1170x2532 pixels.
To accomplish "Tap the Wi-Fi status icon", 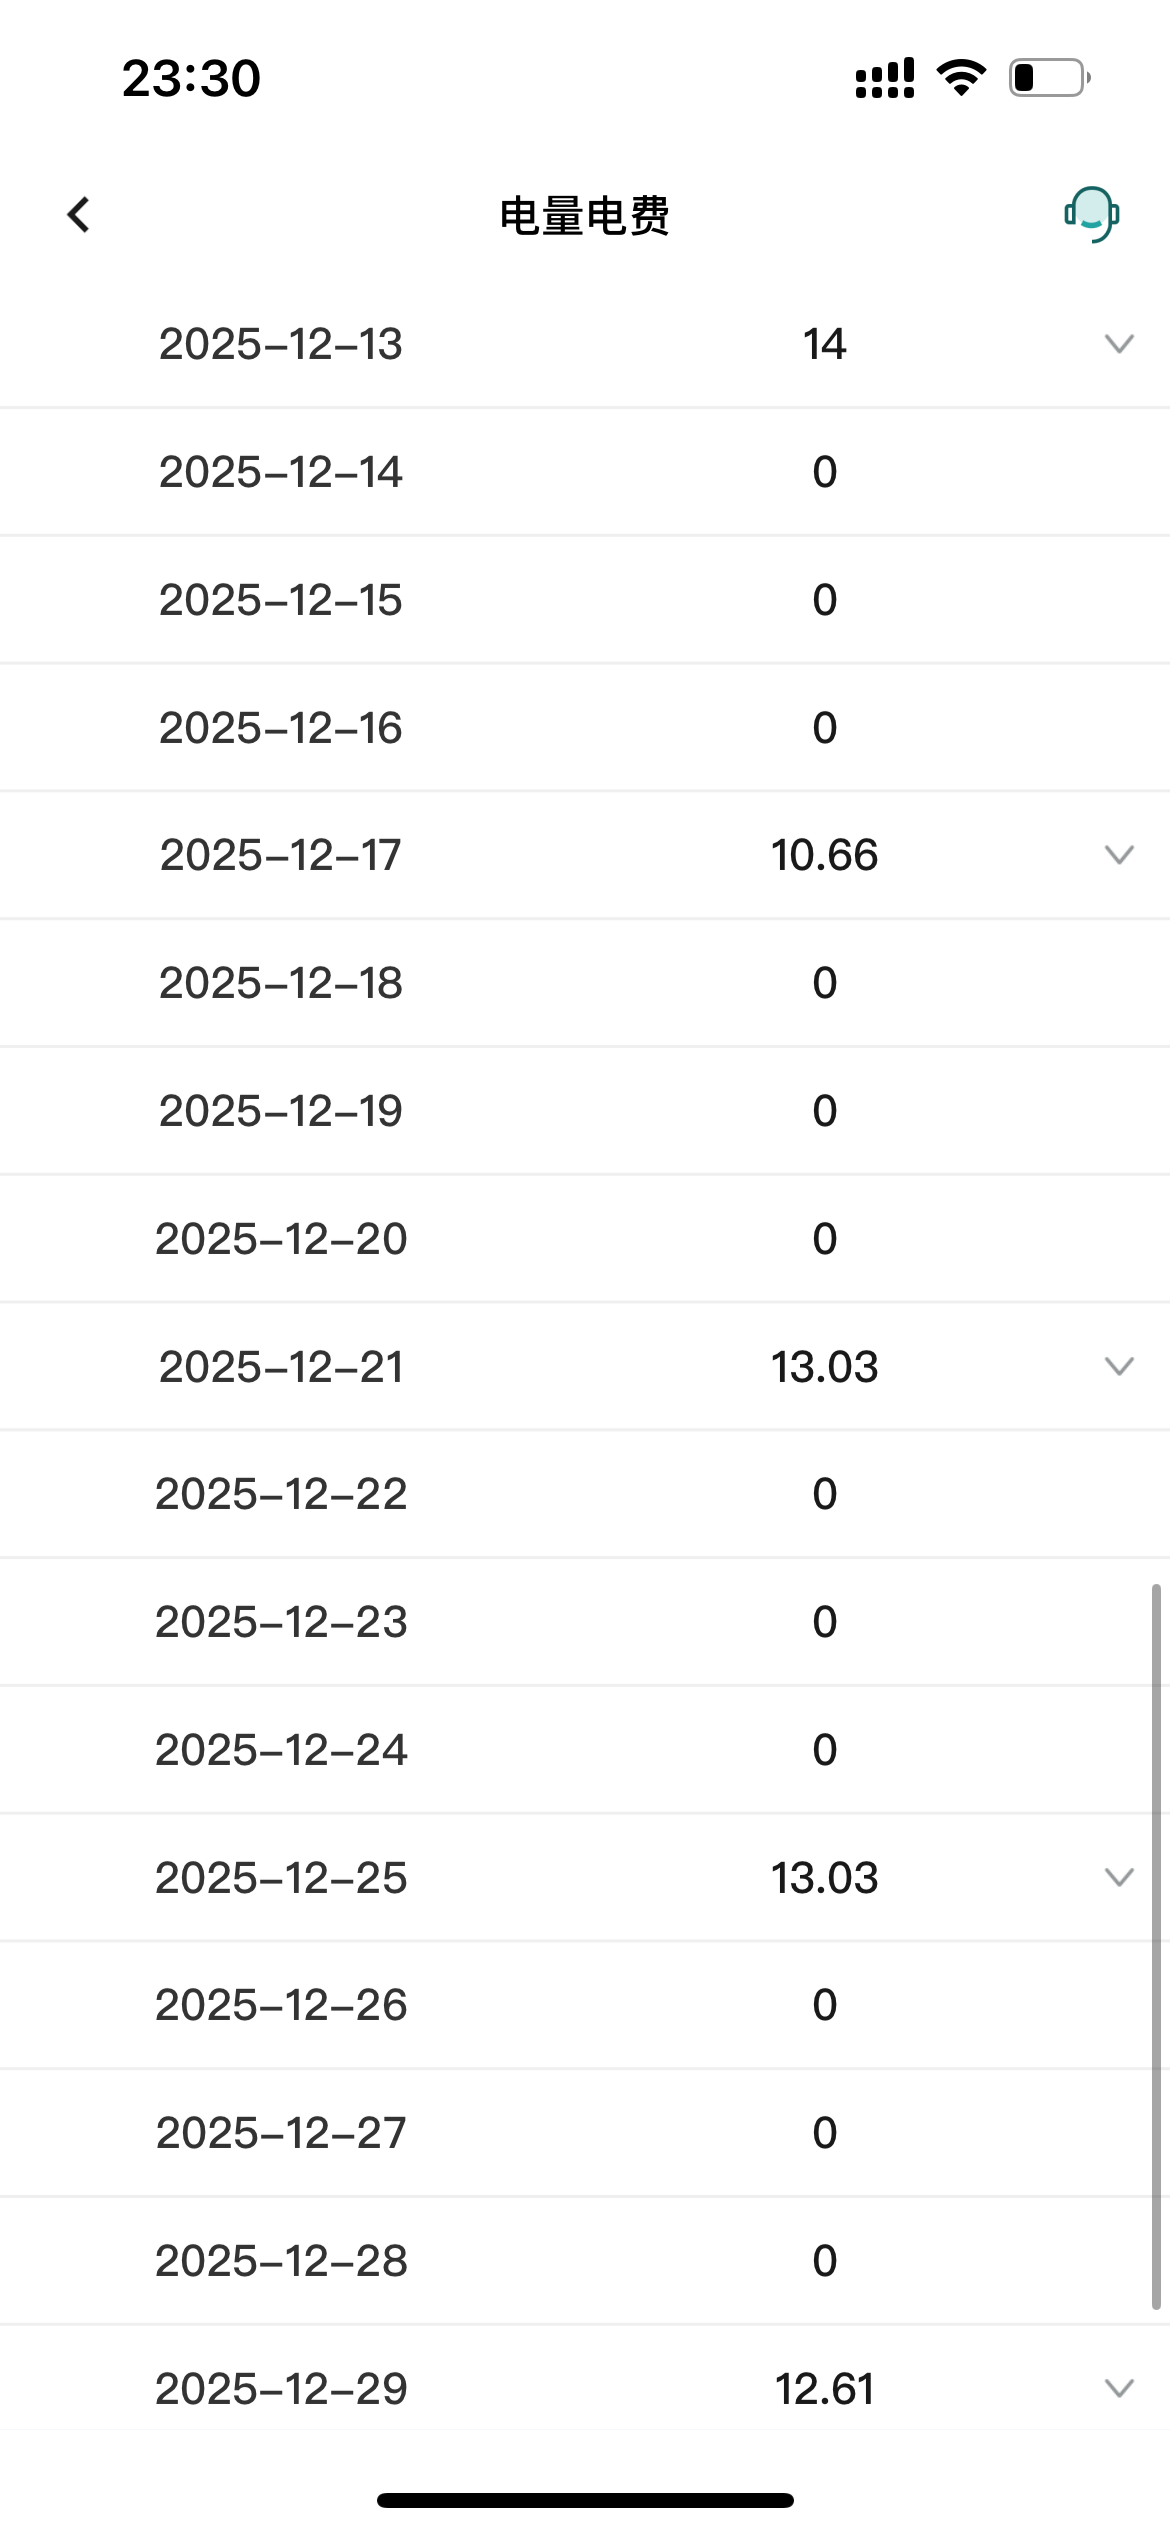I will (961, 77).
